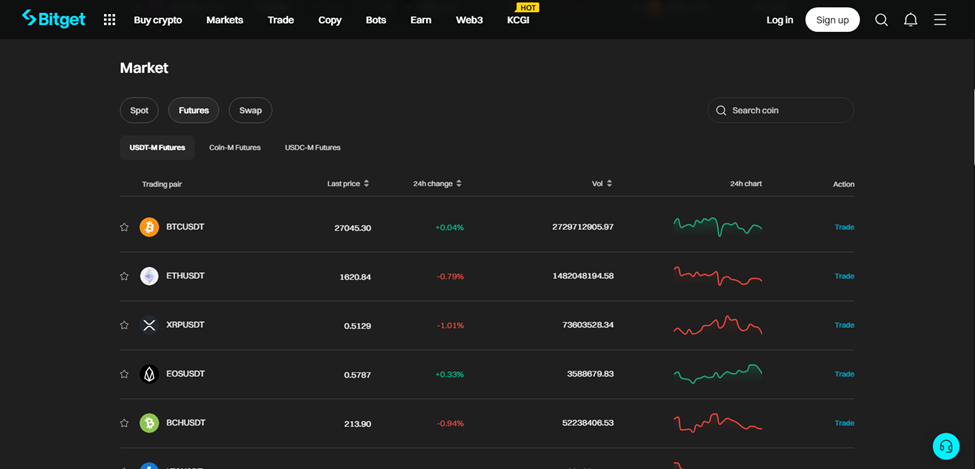Select USDT-M Futures tab

pos(157,147)
